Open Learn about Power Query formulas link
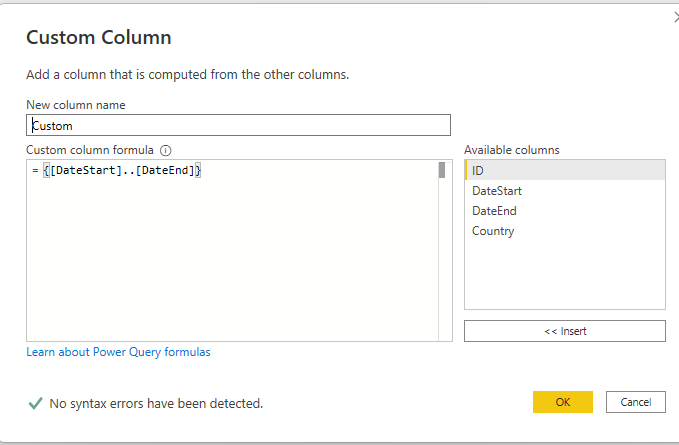The image size is (679, 445). click(x=118, y=352)
